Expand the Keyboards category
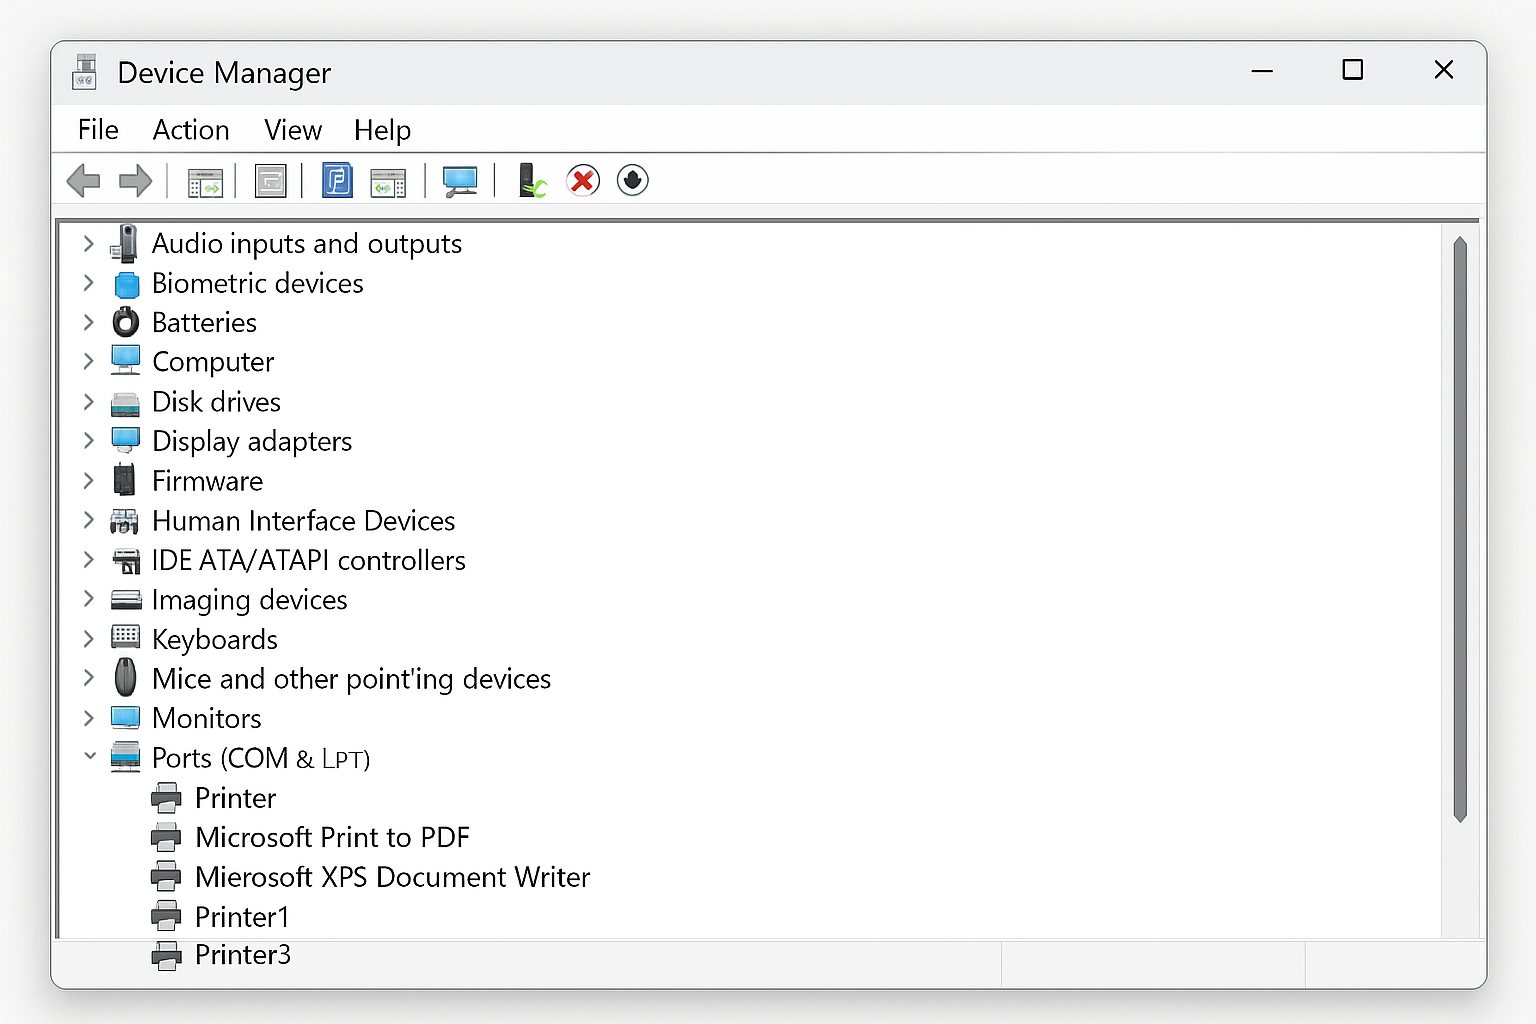This screenshot has width=1536, height=1024. [x=89, y=638]
